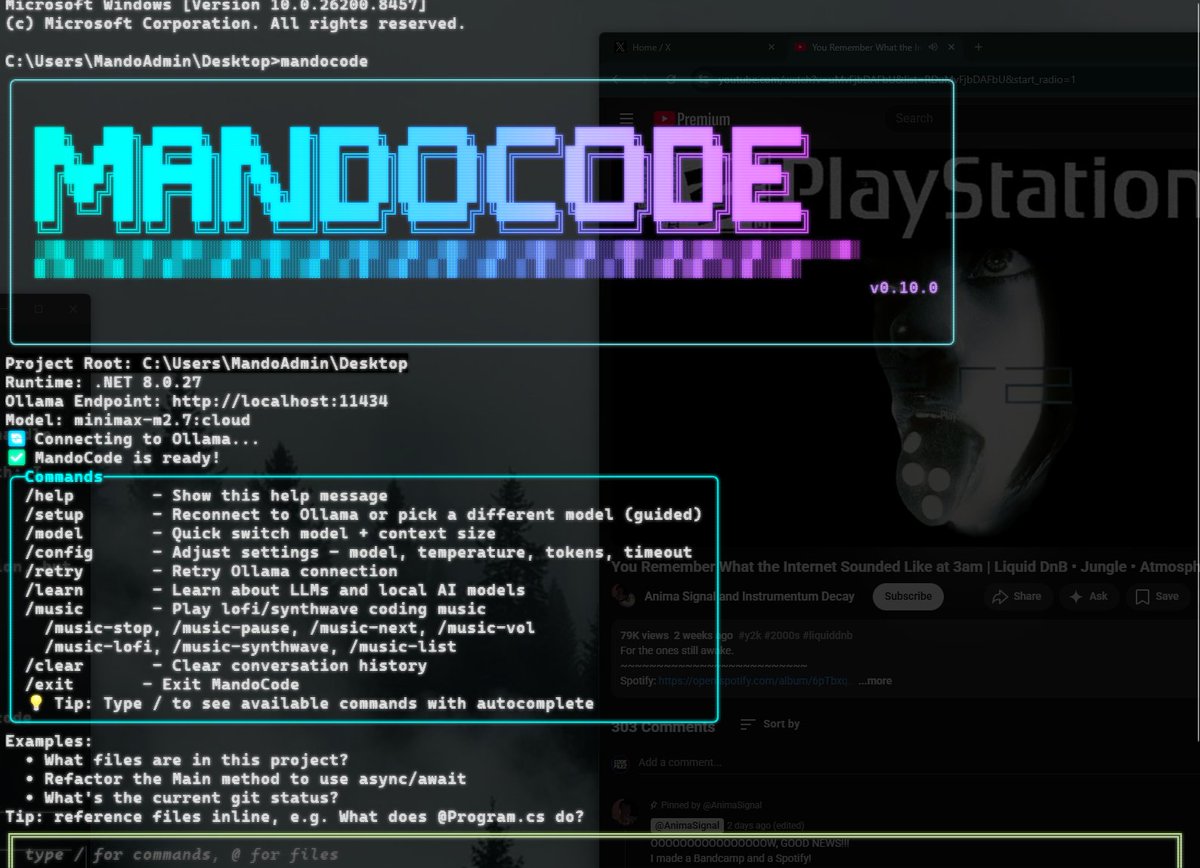Screen dimensions: 1200x868
Task: Click the YouTube video title text
Action: [905, 567]
